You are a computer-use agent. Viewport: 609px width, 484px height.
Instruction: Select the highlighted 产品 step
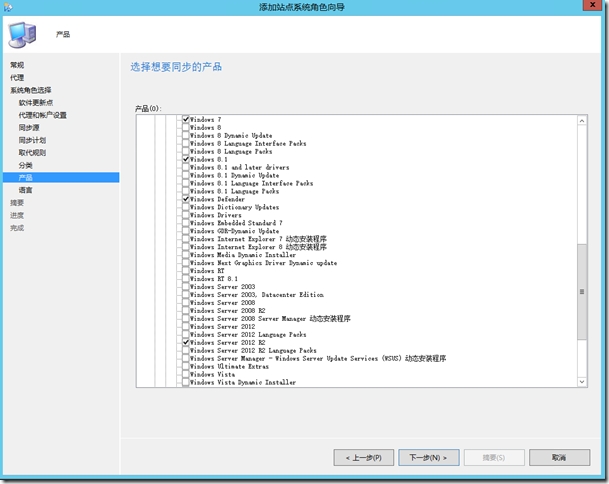(61, 178)
